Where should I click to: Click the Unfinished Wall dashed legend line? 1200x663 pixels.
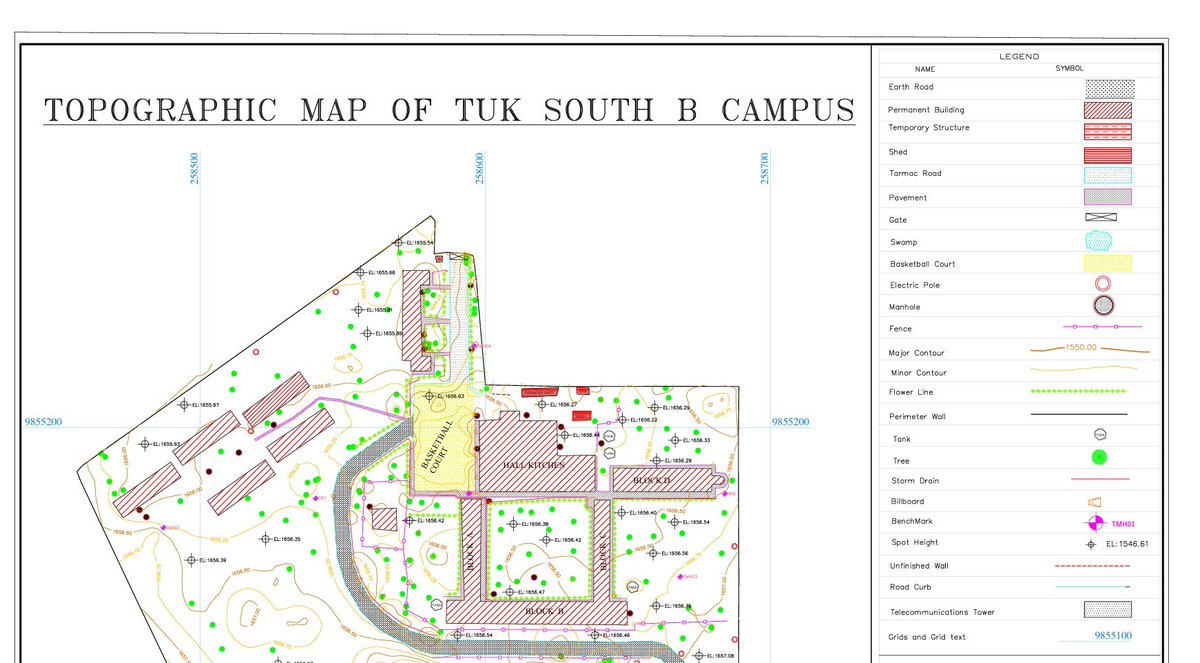1093,566
